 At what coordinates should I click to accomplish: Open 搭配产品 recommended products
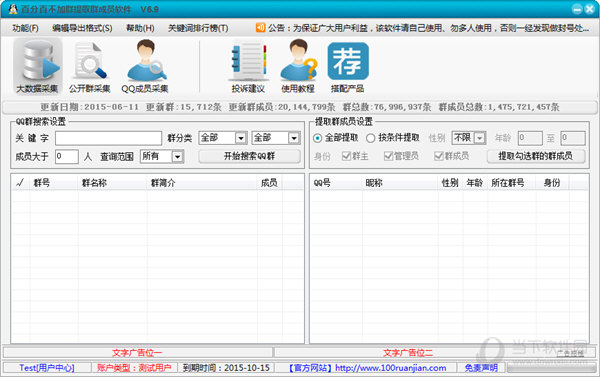[348, 67]
